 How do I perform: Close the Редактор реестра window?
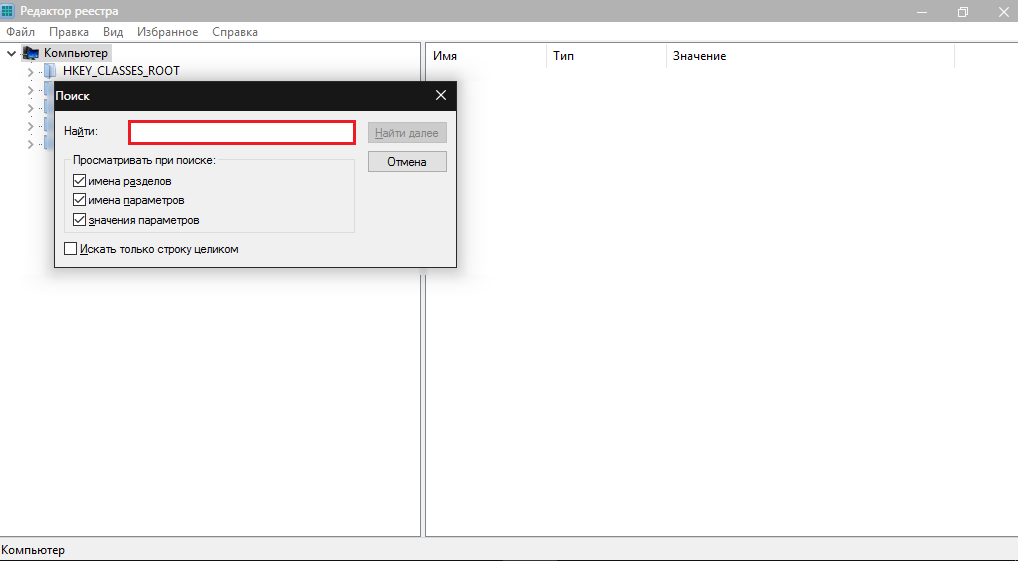tap(1003, 12)
